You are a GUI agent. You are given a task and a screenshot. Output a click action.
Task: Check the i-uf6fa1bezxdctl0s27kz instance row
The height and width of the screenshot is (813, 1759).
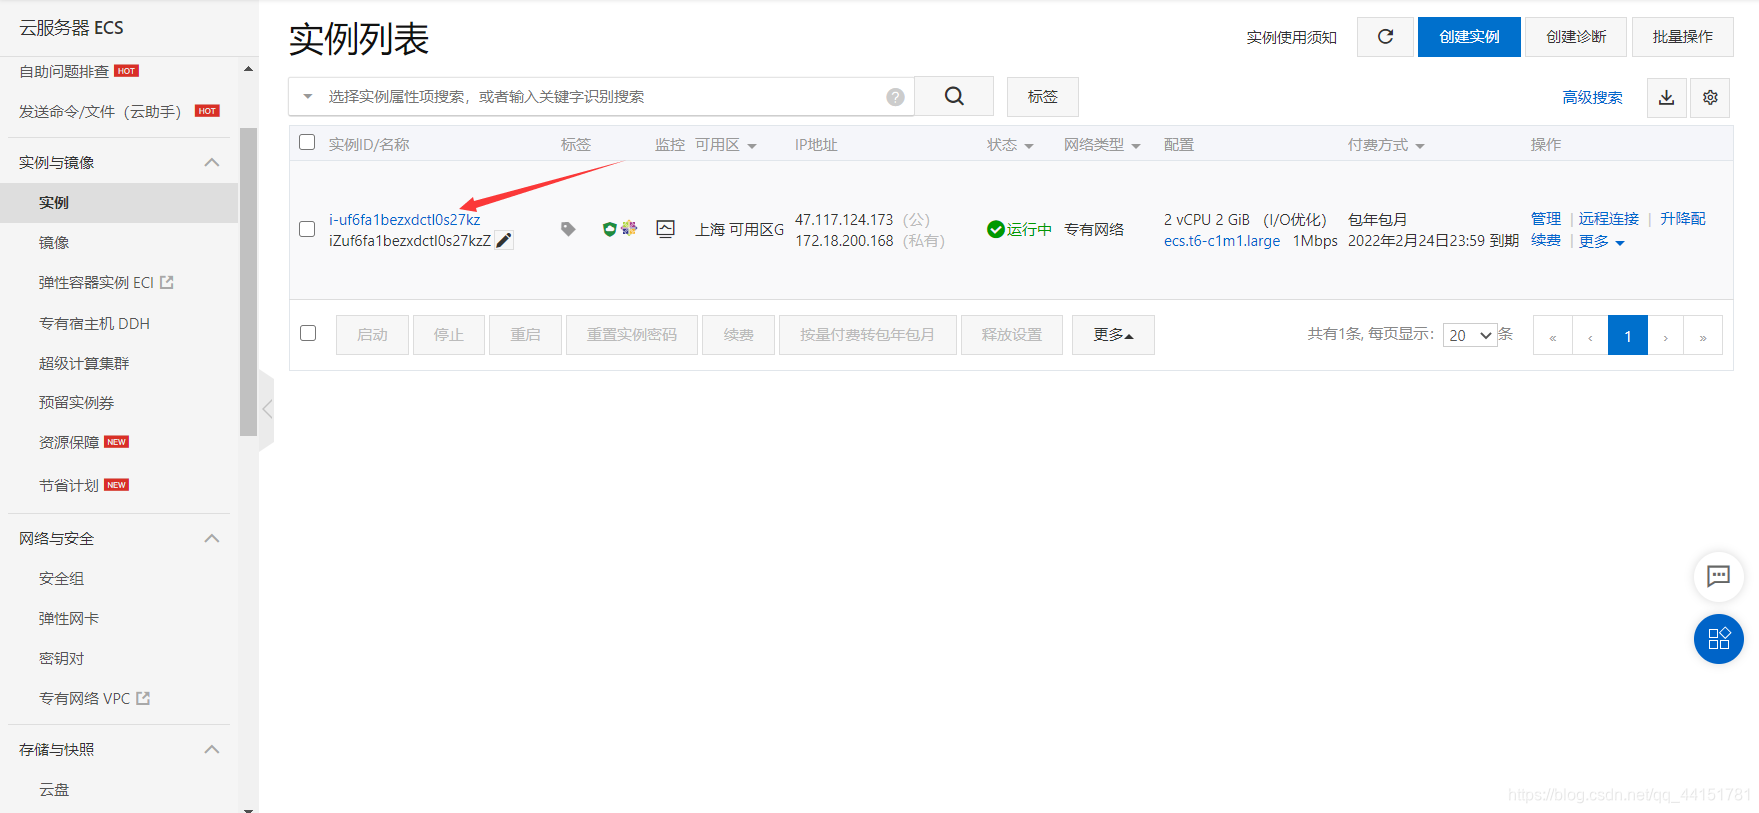307,229
